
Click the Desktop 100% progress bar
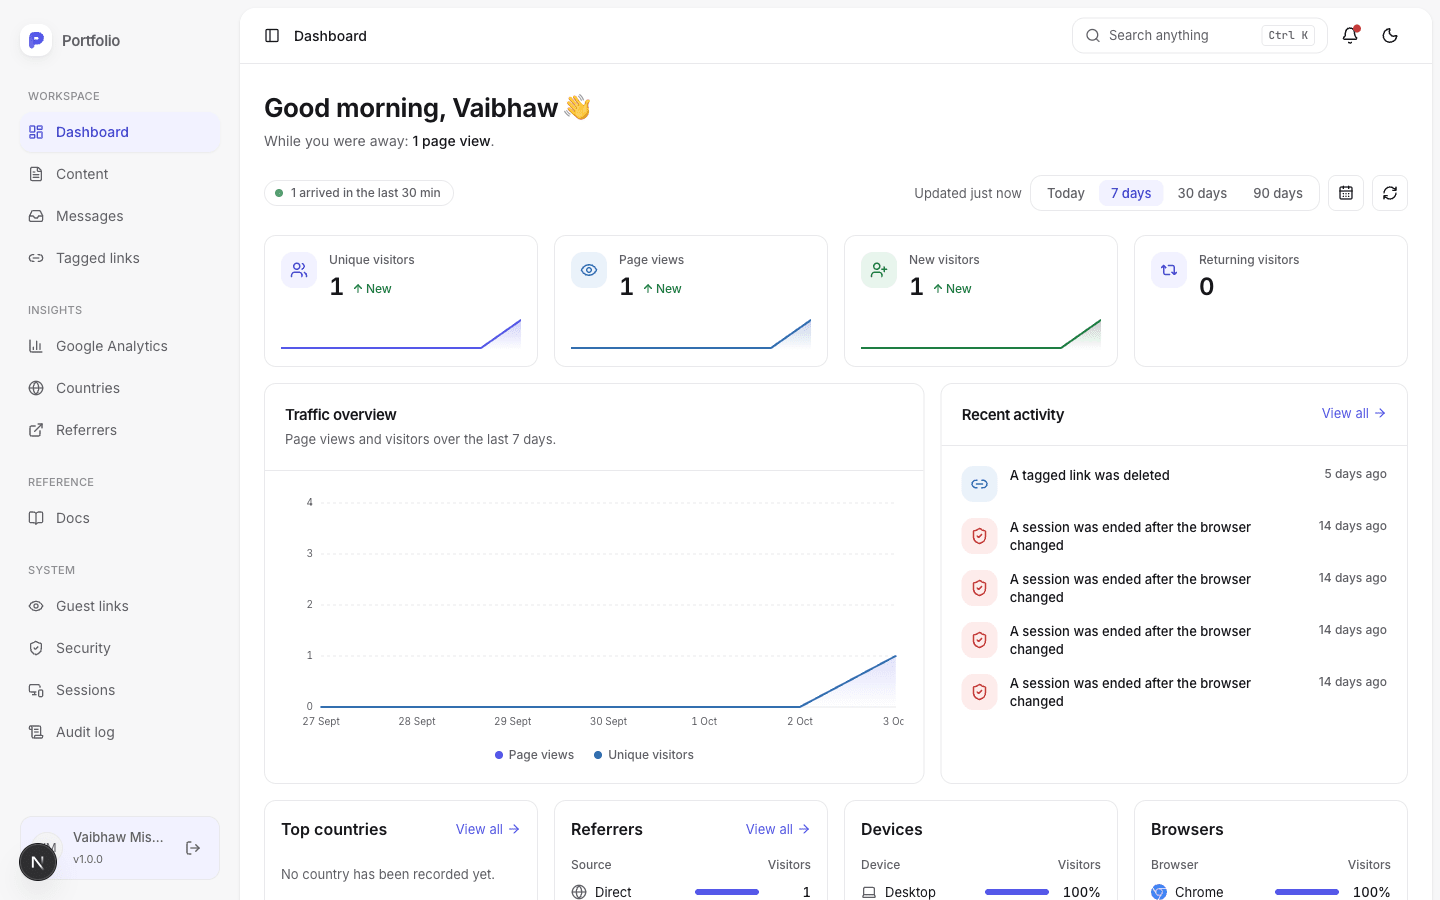pos(1017,892)
